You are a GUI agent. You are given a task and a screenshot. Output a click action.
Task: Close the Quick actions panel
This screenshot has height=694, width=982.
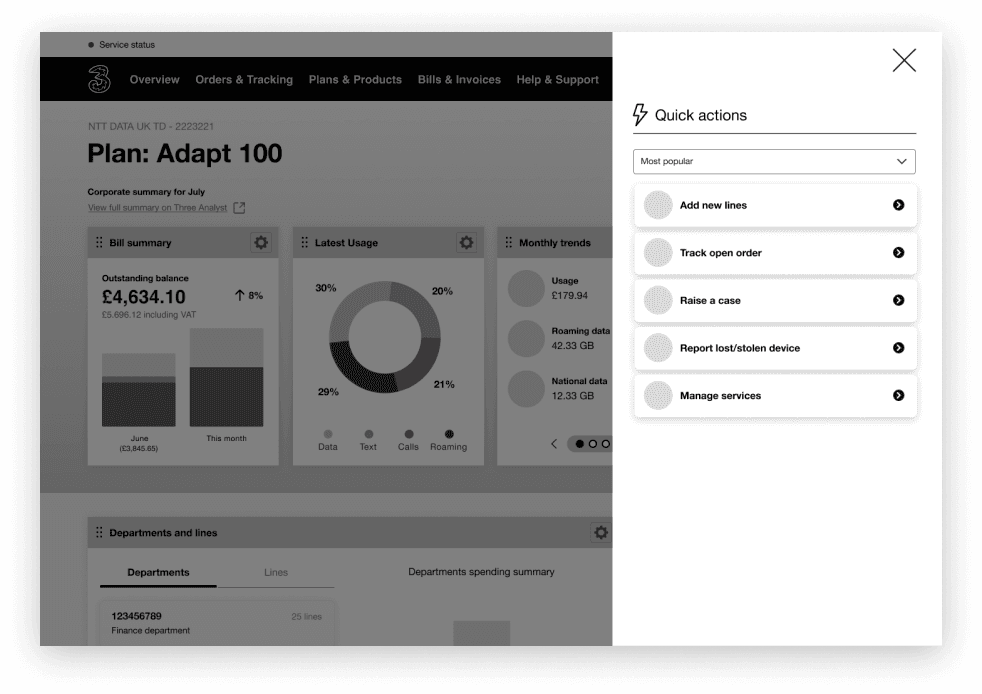[x=904, y=60]
